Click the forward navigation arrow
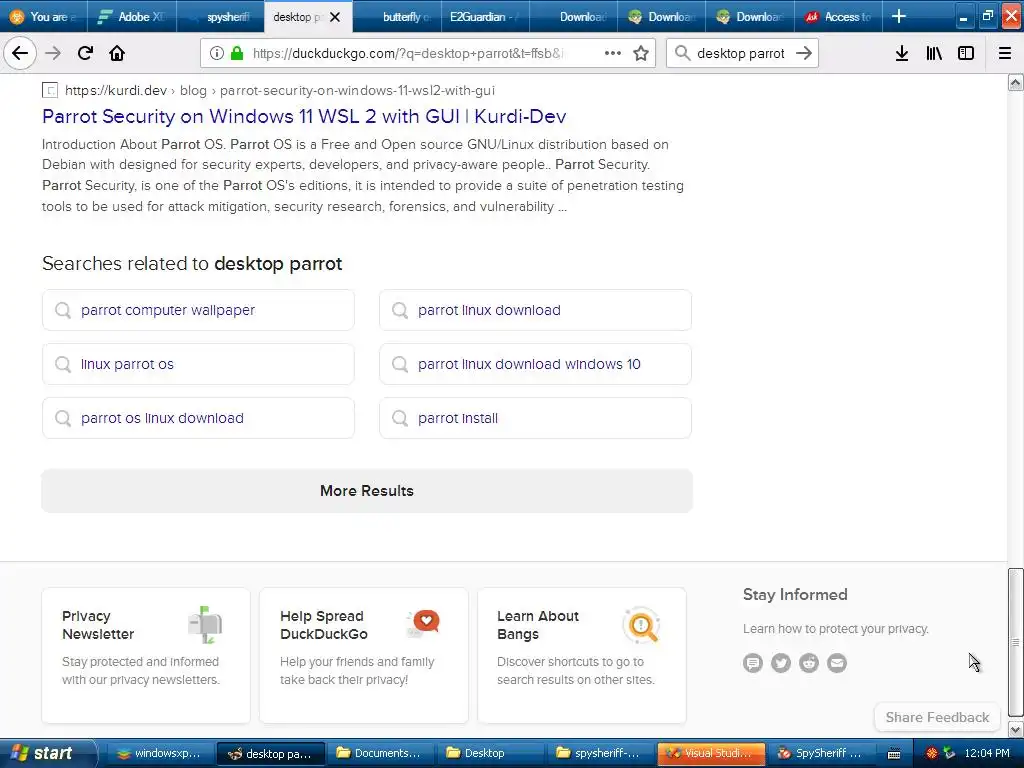The height and width of the screenshot is (768, 1024). pyautogui.click(x=53, y=53)
